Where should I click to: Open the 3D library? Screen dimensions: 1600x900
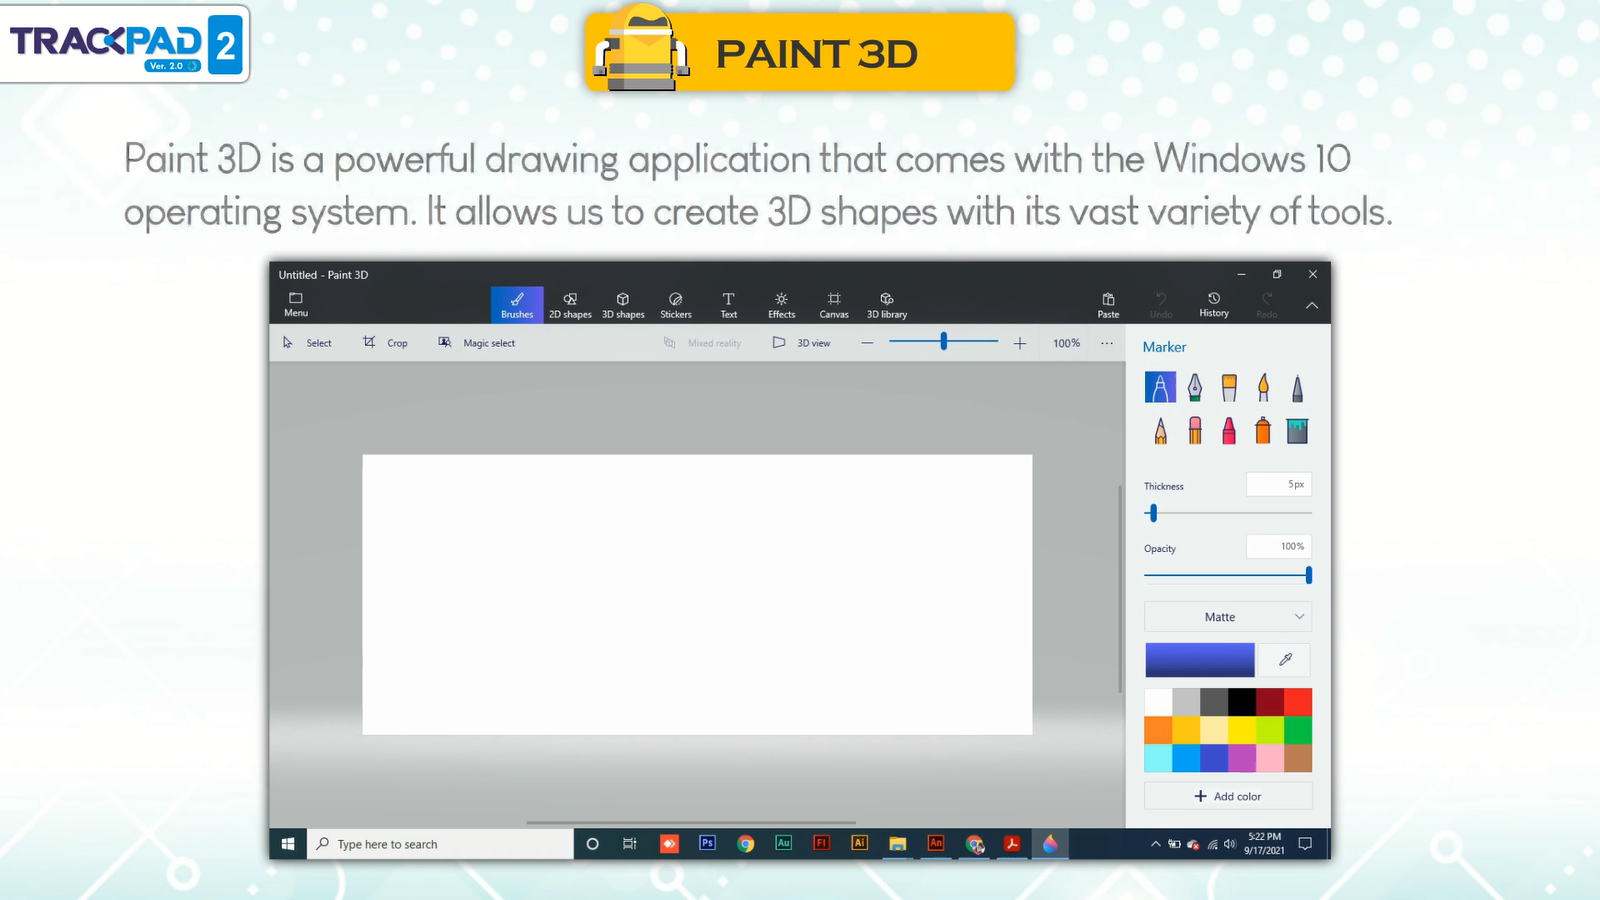click(887, 304)
